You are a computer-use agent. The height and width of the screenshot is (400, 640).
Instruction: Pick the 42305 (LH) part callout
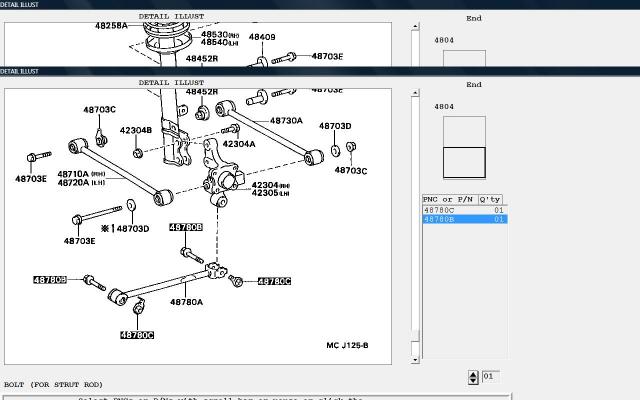[x=265, y=193]
